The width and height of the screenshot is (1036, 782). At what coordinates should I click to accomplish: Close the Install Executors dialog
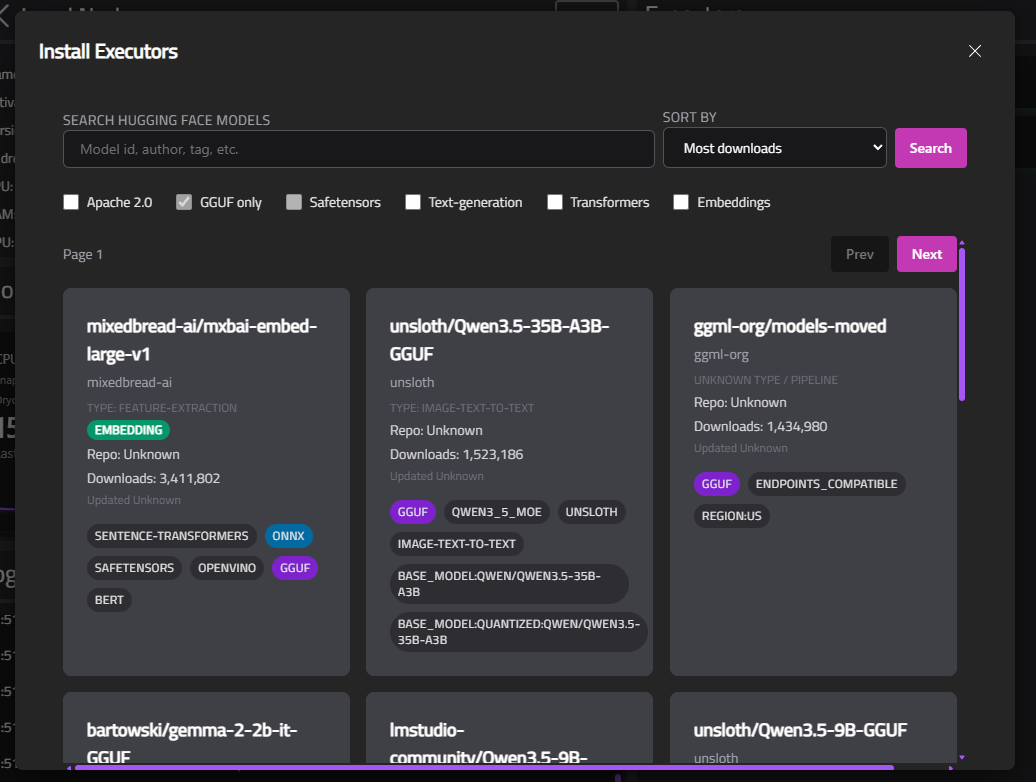(x=975, y=51)
